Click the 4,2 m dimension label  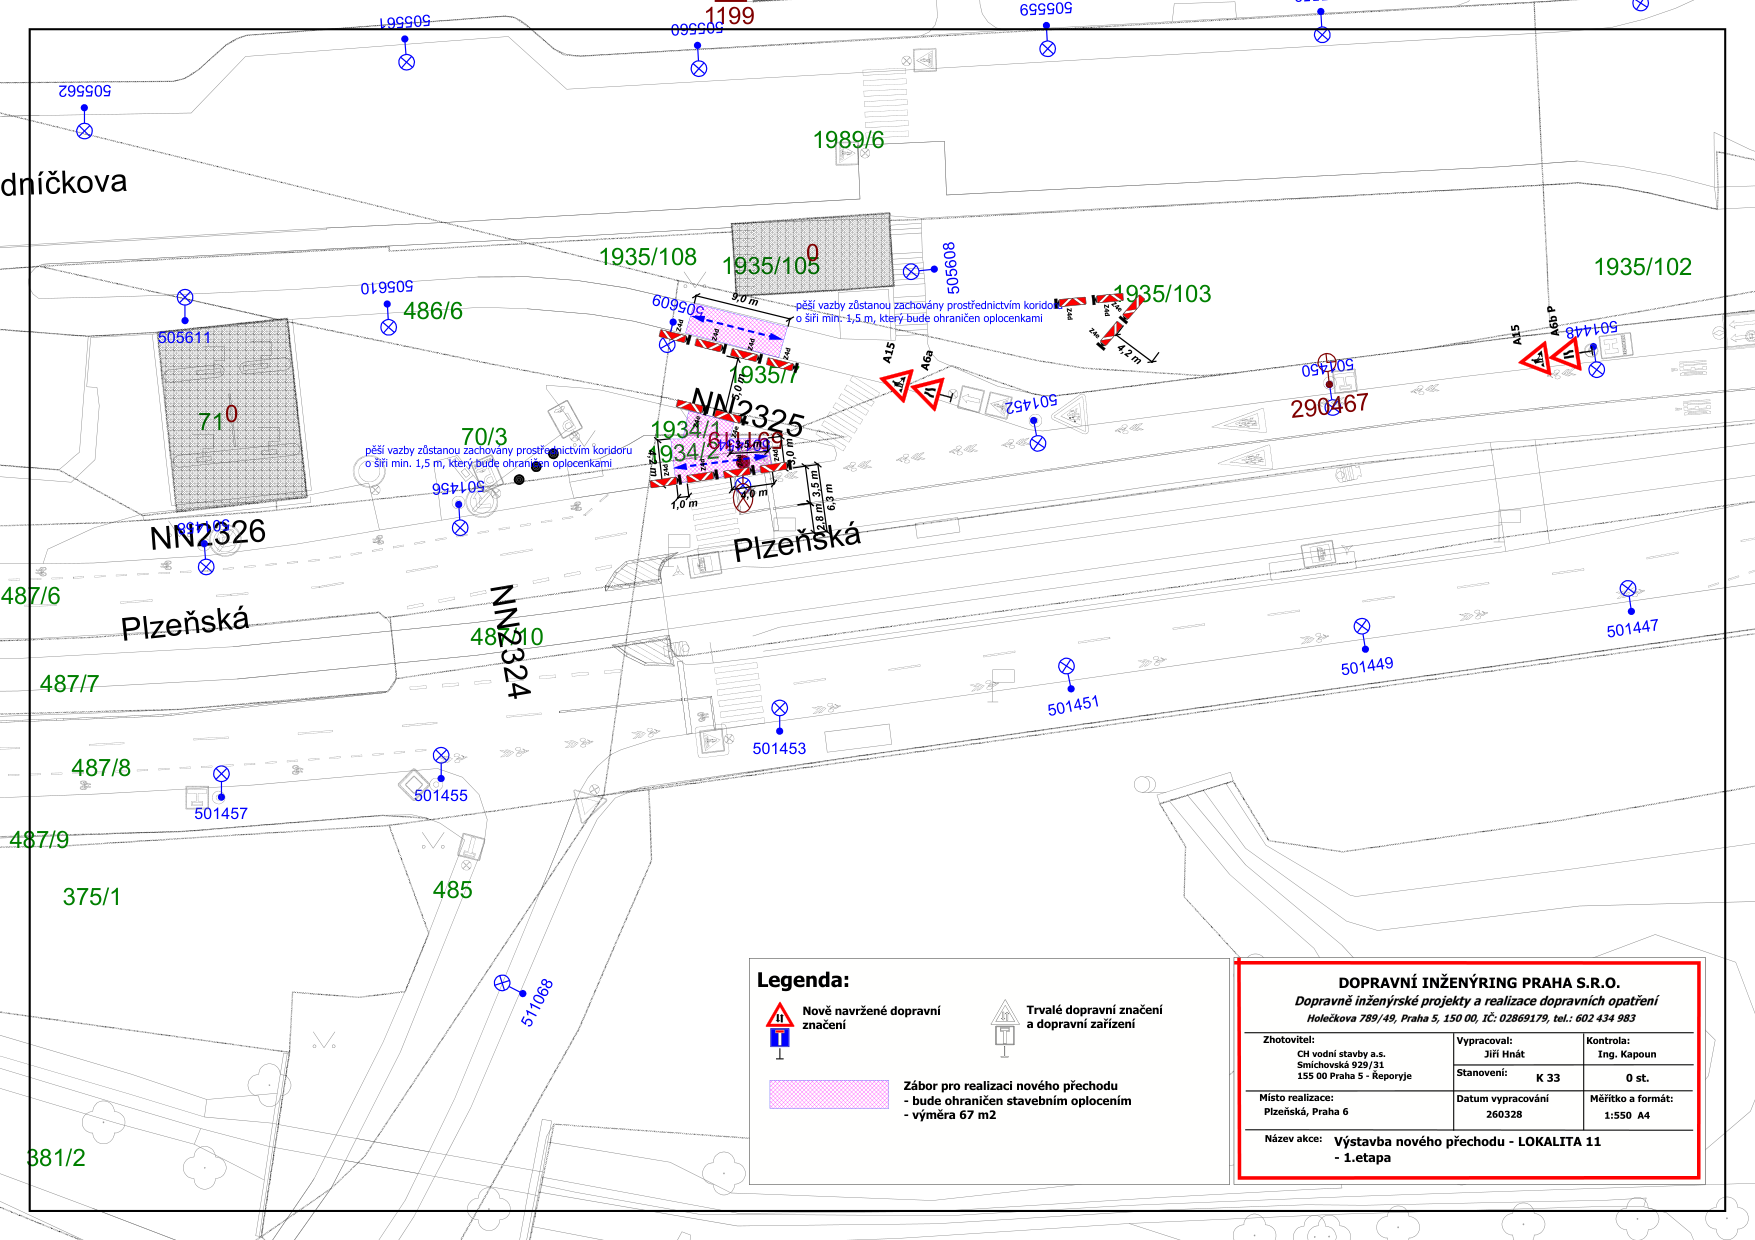tap(1129, 352)
